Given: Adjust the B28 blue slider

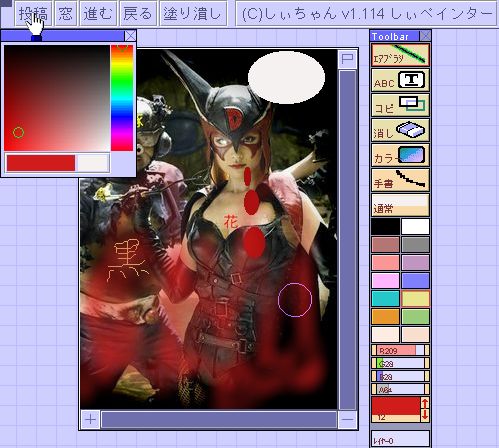Looking at the screenshot, I should tap(400, 376).
